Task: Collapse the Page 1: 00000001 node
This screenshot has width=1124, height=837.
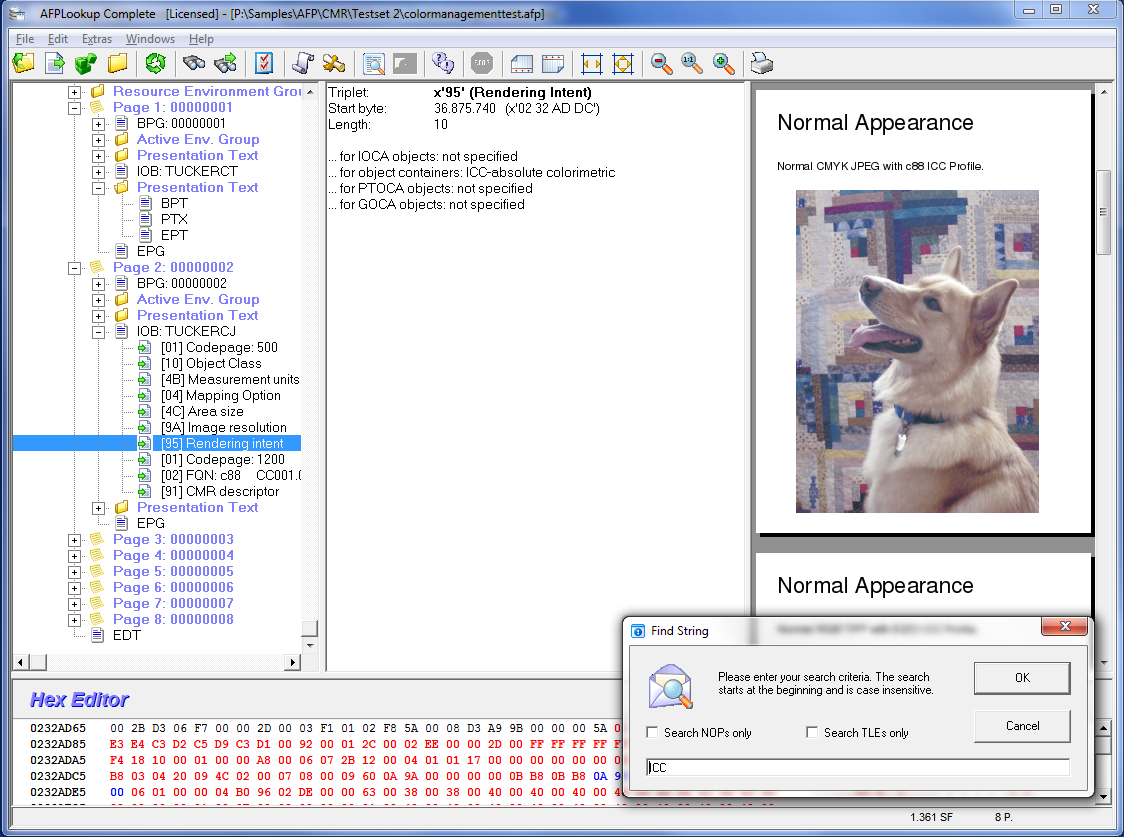Action: (74, 108)
